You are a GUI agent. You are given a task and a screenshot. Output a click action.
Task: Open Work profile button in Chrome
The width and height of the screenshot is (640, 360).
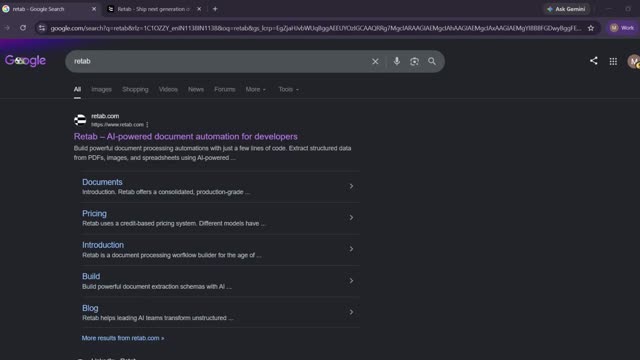click(622, 28)
